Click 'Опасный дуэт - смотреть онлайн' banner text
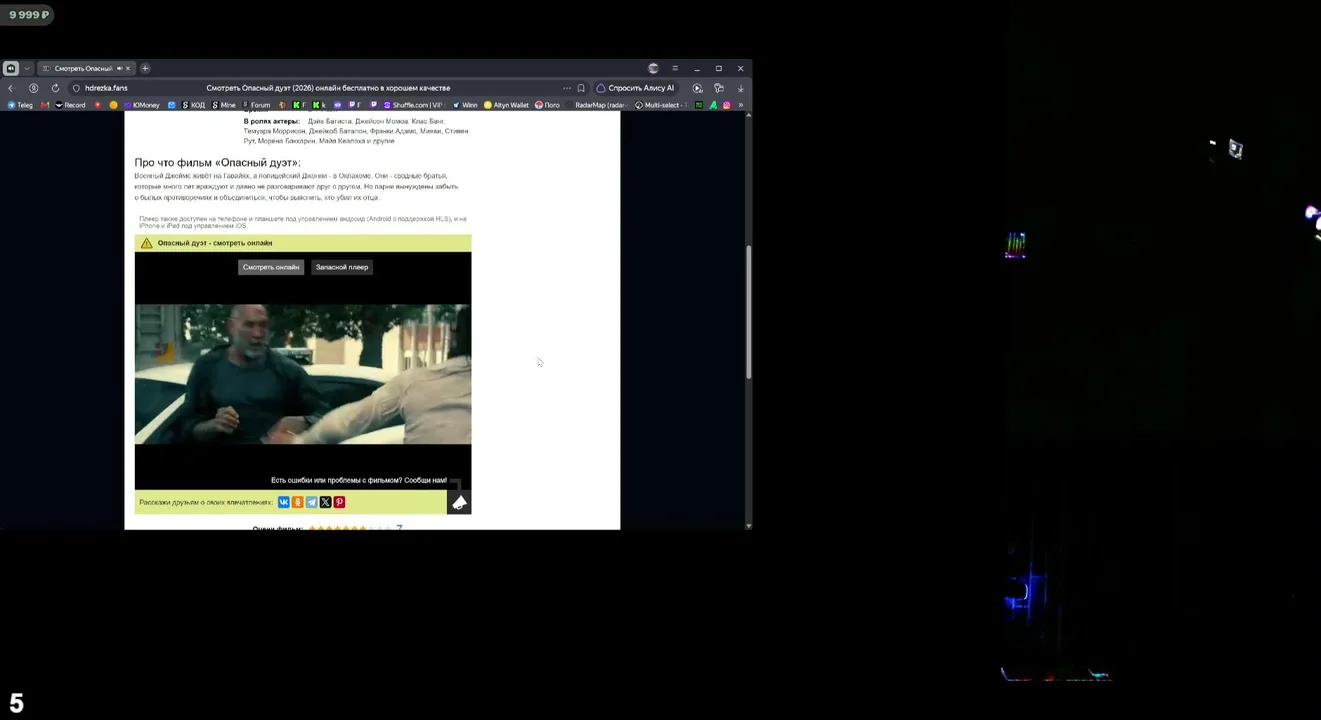1321x720 pixels. 215,243
